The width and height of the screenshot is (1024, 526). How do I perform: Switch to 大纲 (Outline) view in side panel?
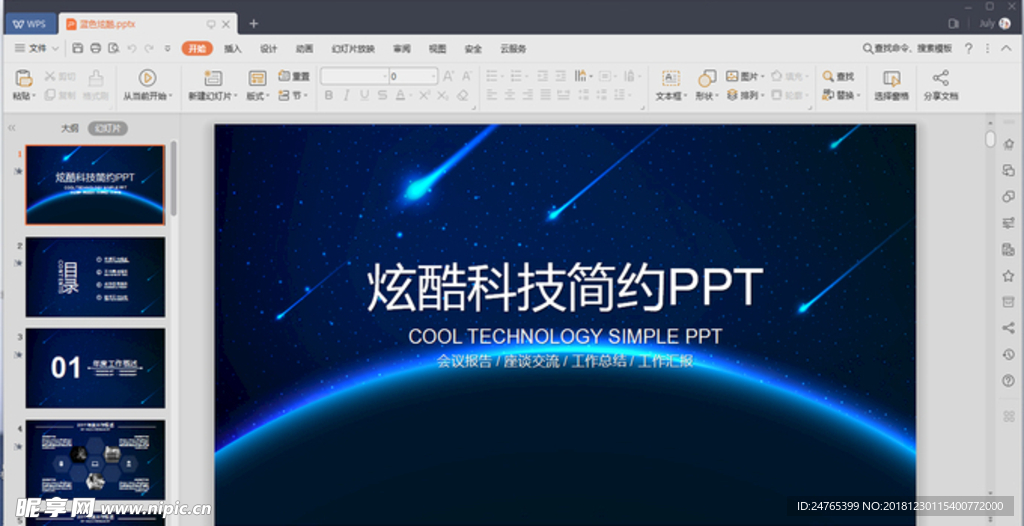click(69, 128)
